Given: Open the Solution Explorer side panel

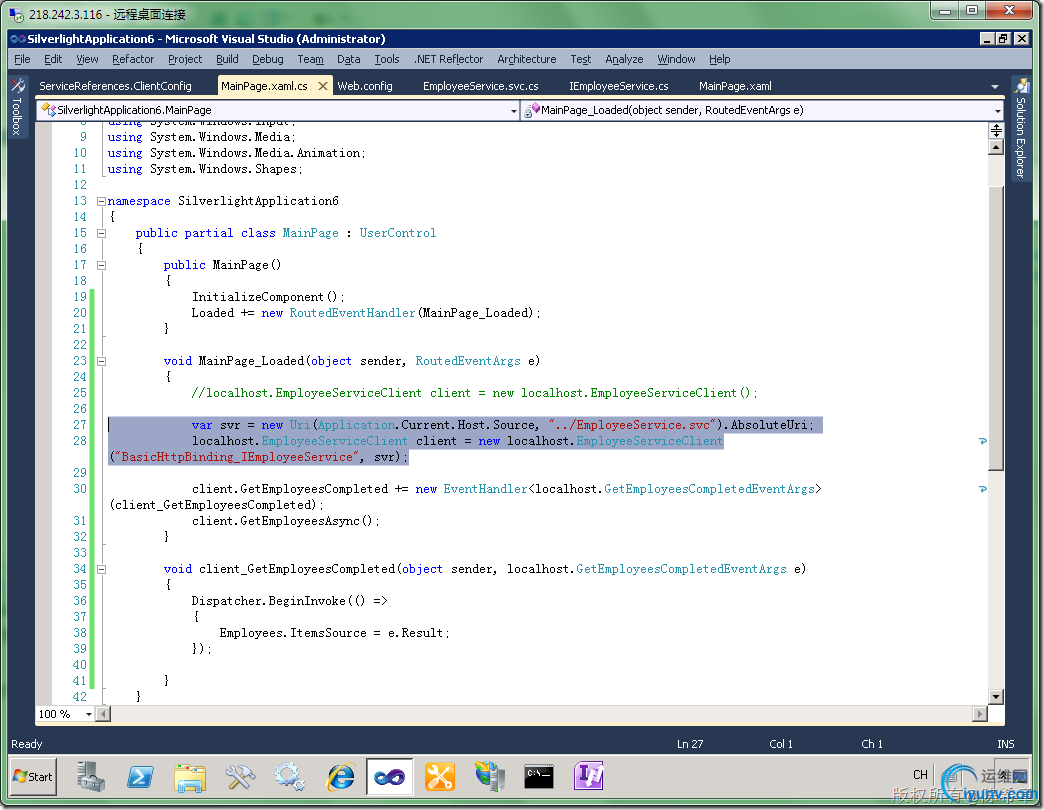Looking at the screenshot, I should [1020, 128].
